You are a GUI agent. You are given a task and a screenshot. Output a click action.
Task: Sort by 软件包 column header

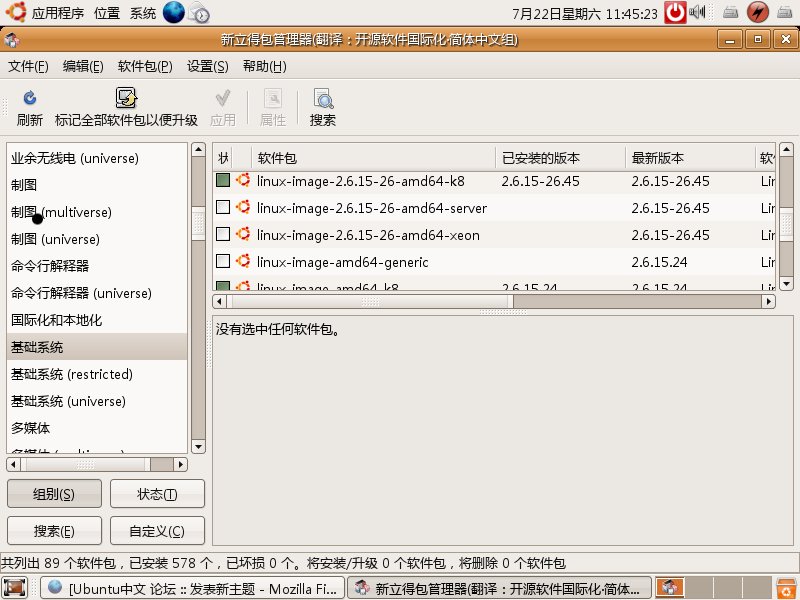click(x=373, y=158)
